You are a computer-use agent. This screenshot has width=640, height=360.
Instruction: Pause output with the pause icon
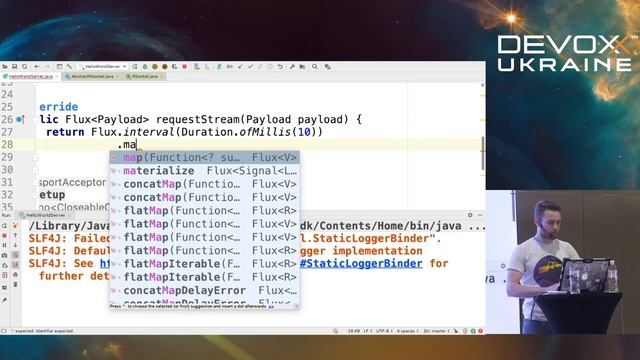coord(4,245)
